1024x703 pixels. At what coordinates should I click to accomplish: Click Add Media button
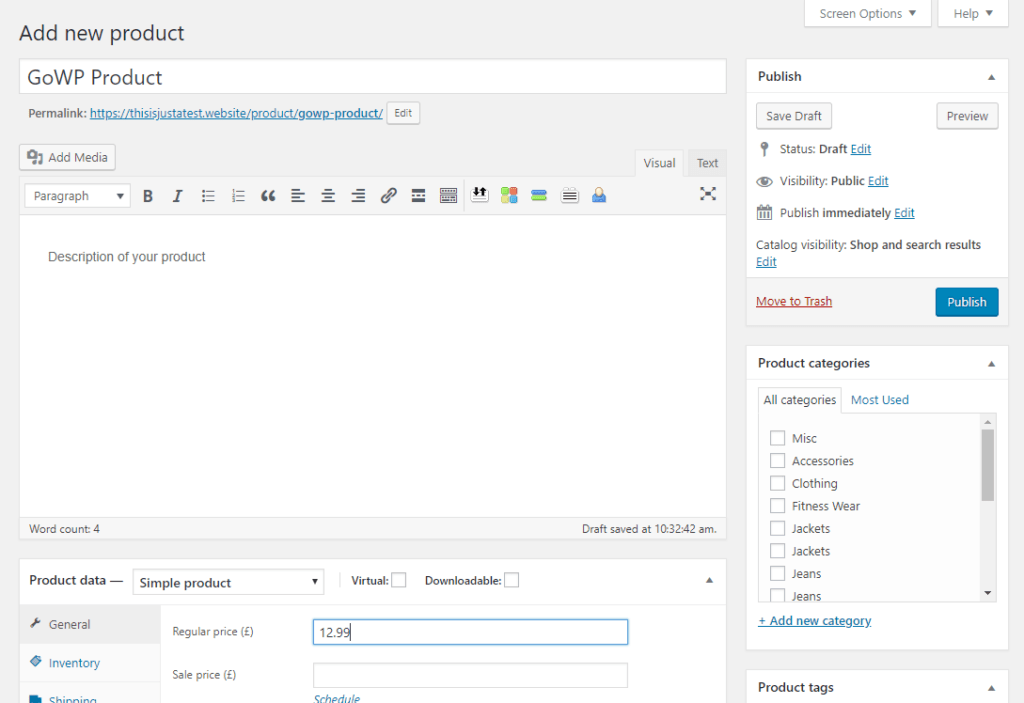pyautogui.click(x=67, y=157)
